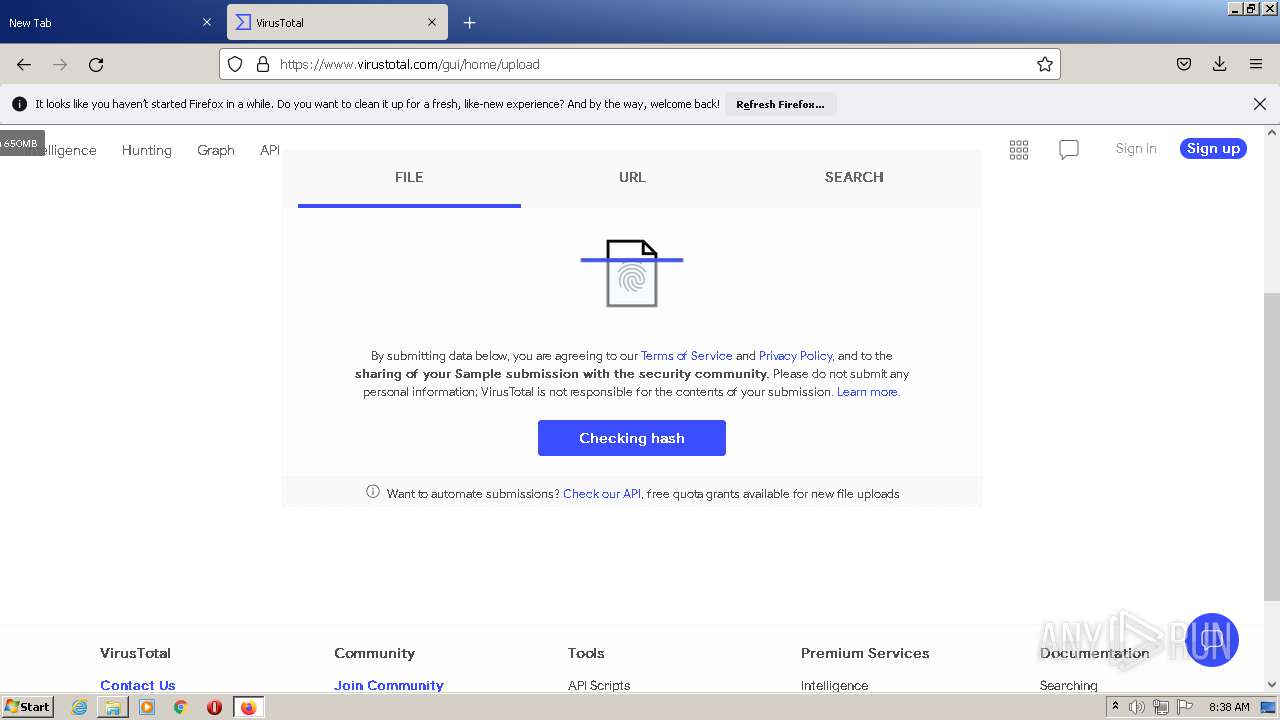Click the page vertical scrollbar thumb
Screen dimensions: 1280x720
coord(1272,445)
